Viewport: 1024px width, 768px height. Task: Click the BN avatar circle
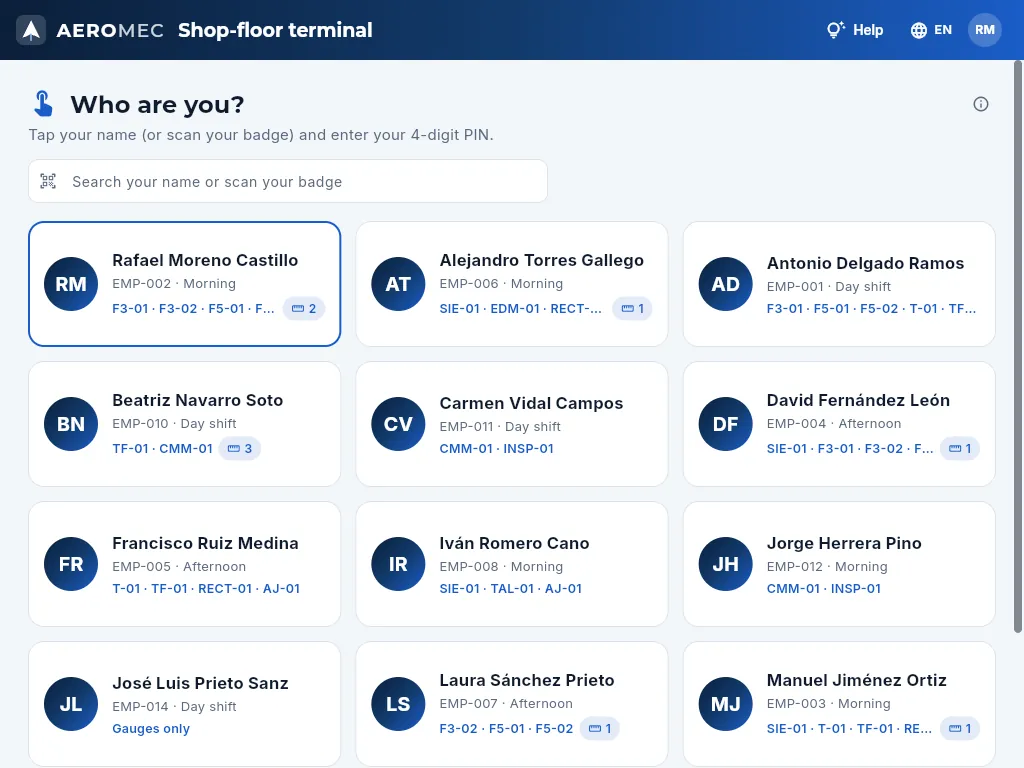71,424
